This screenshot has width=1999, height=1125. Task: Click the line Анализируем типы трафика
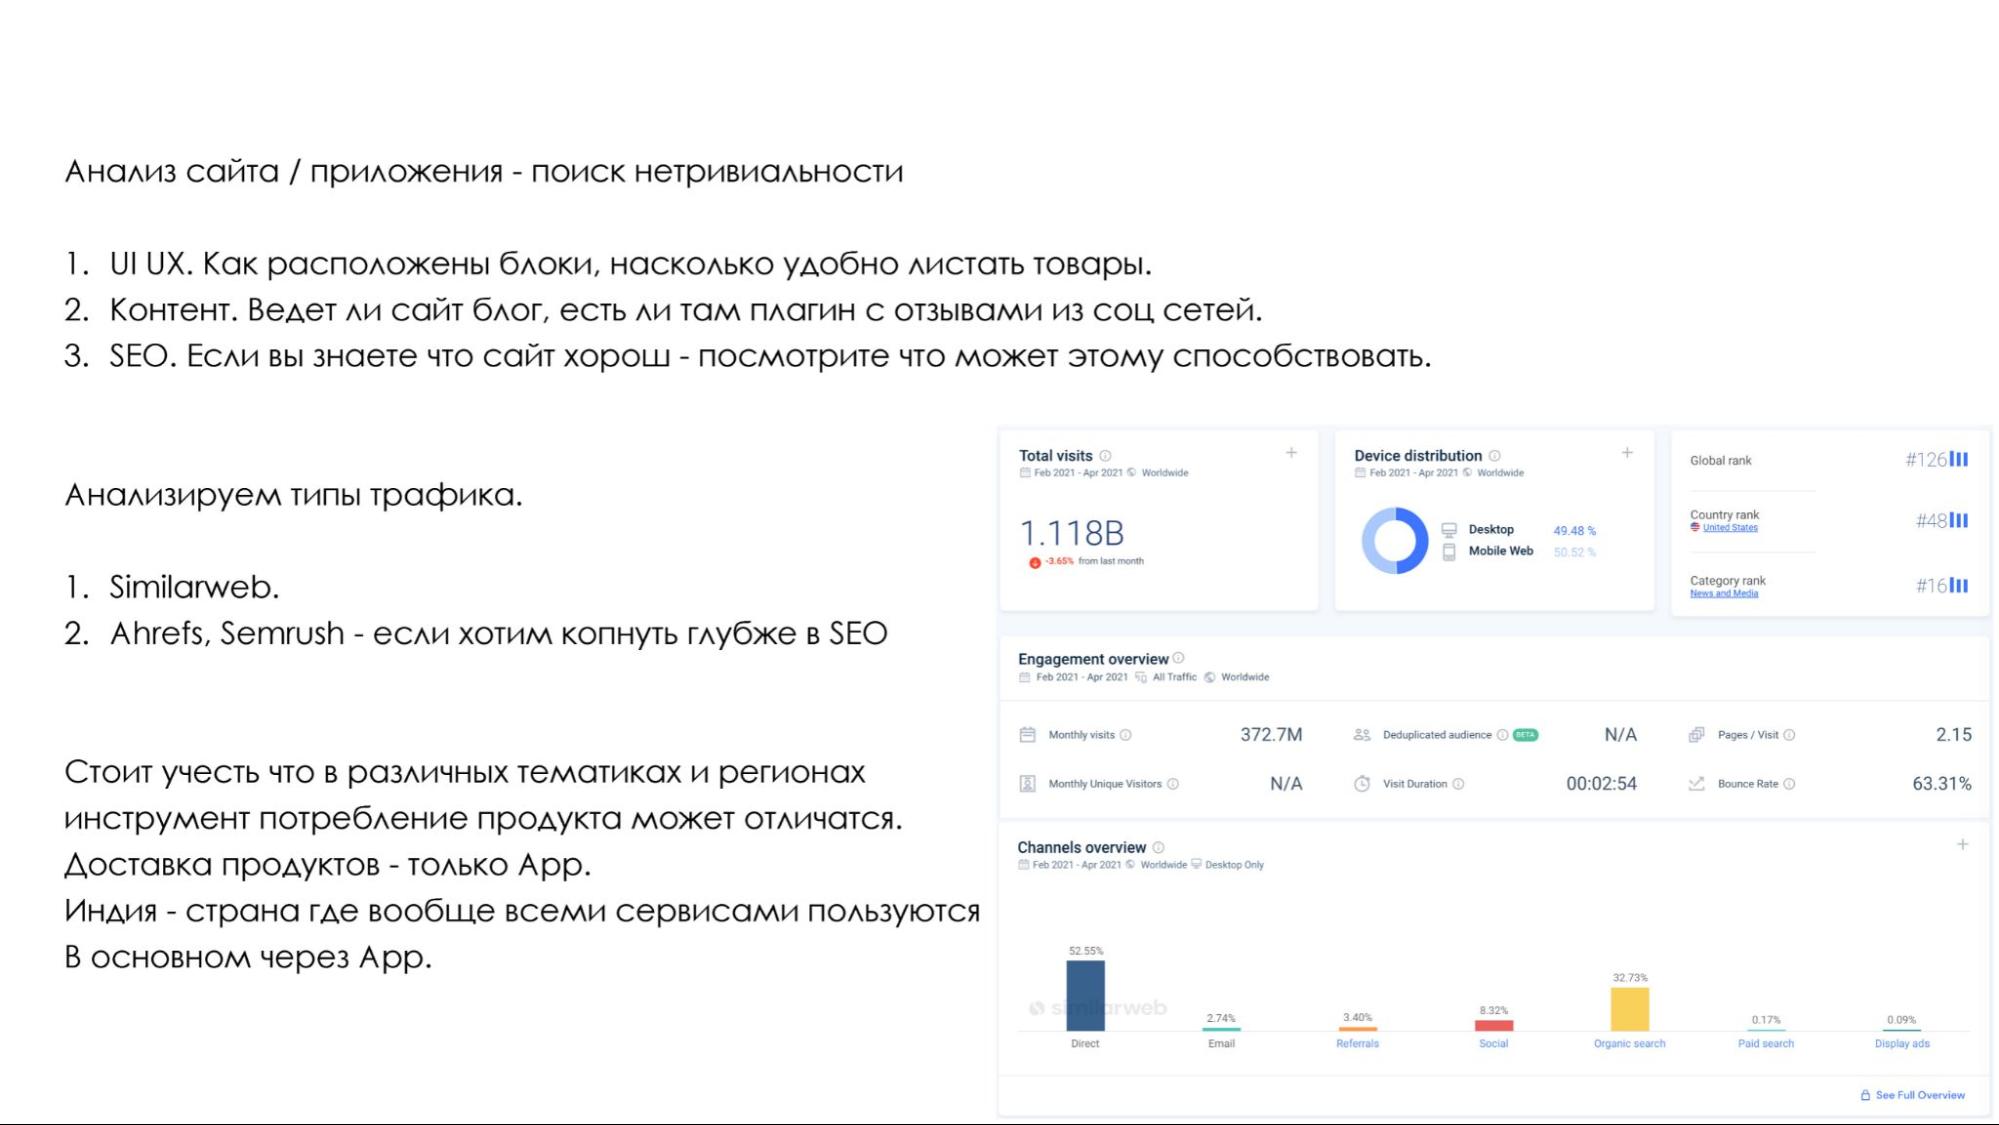[x=294, y=495]
